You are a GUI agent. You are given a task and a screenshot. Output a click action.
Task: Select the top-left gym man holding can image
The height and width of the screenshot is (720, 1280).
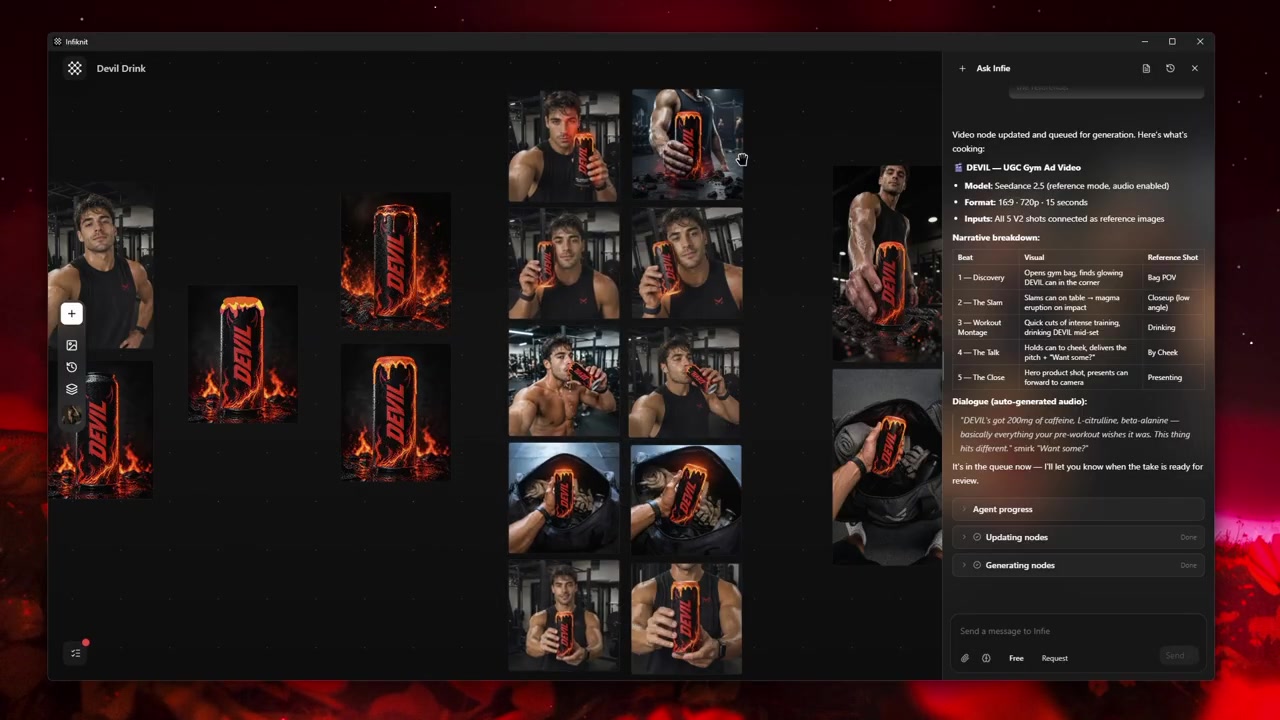click(x=564, y=147)
